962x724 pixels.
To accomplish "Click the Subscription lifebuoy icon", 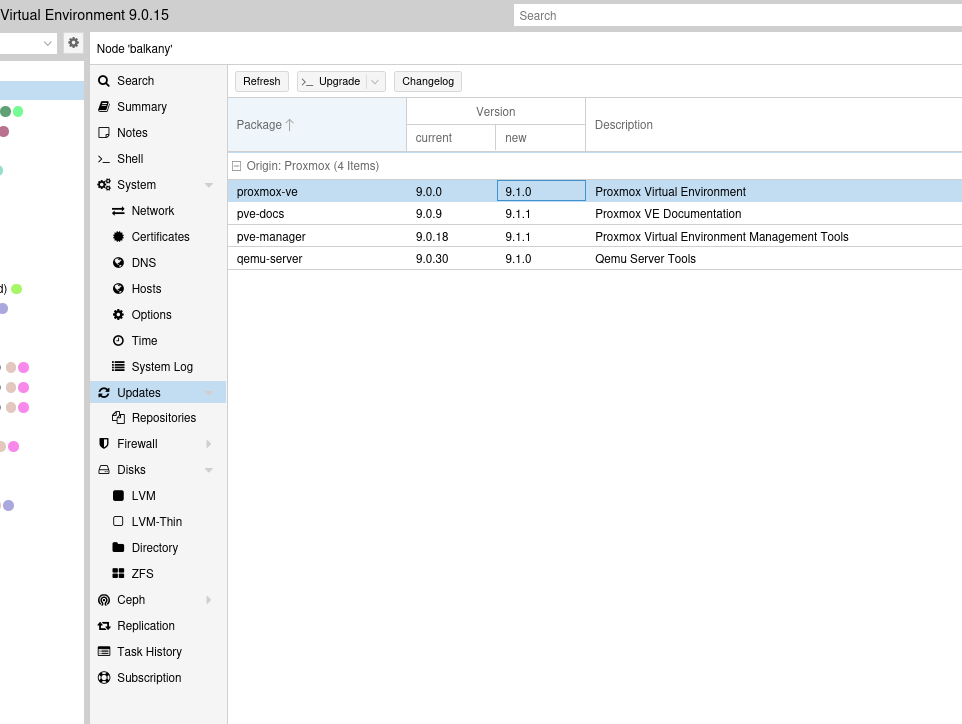I will pyautogui.click(x=104, y=678).
